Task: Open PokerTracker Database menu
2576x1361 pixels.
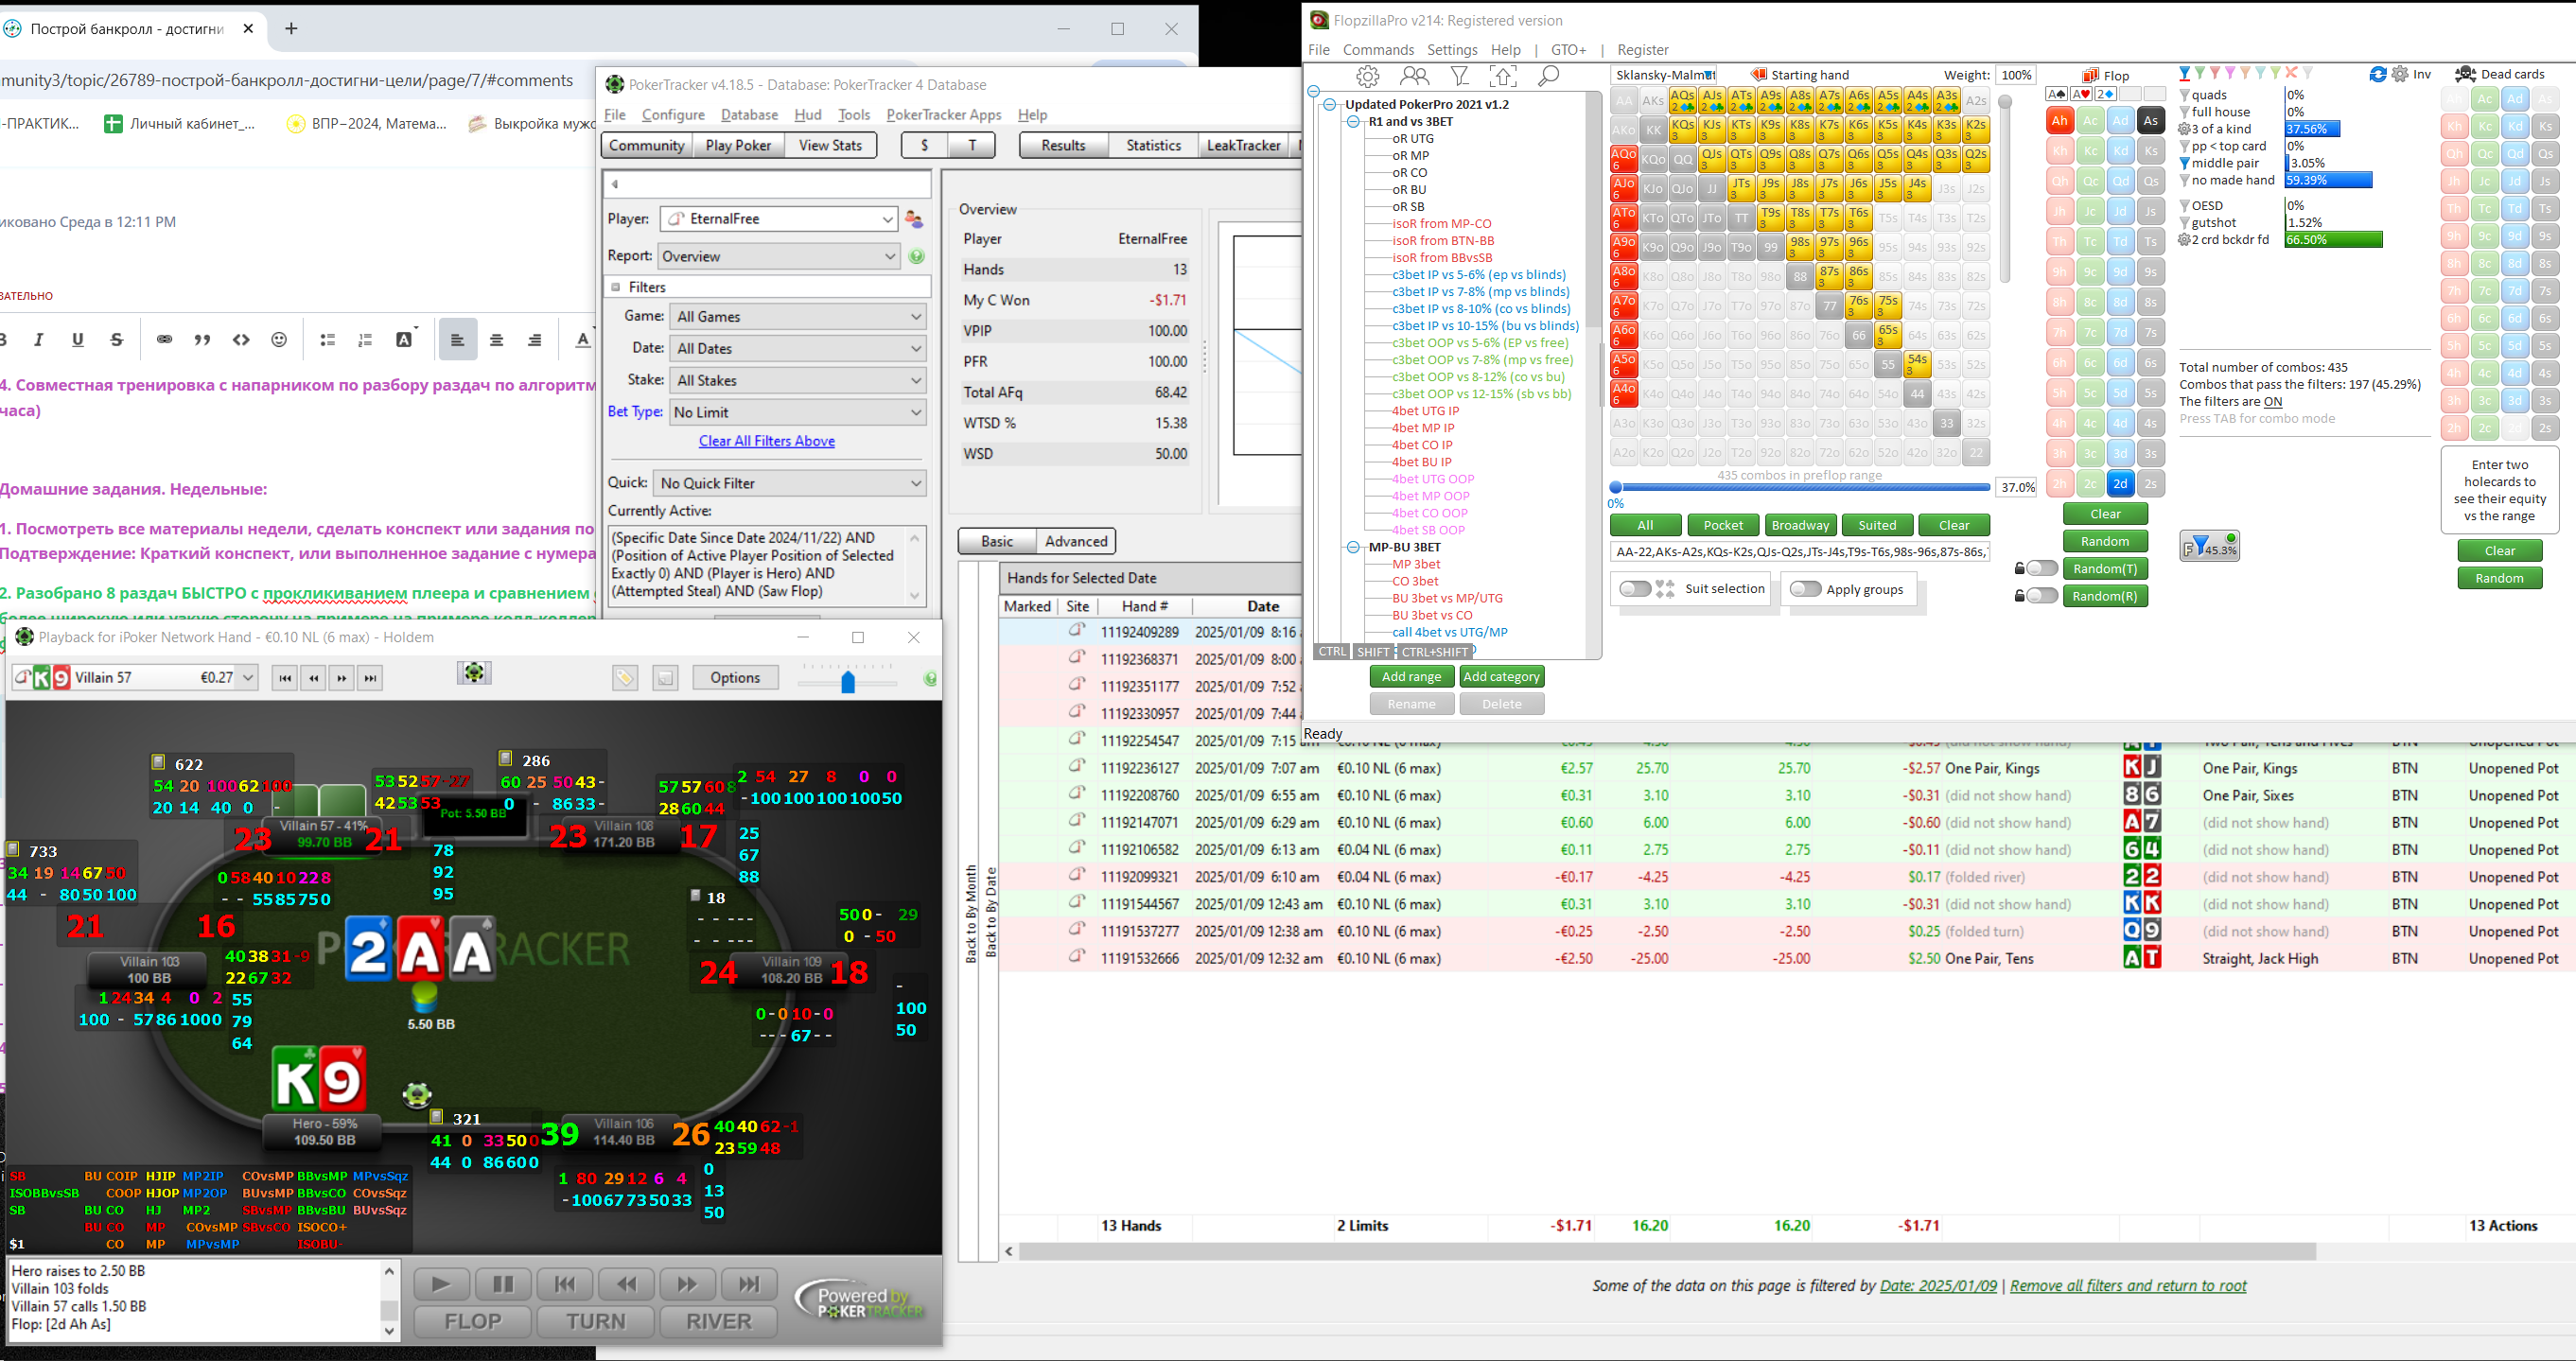Action: pyautogui.click(x=749, y=115)
